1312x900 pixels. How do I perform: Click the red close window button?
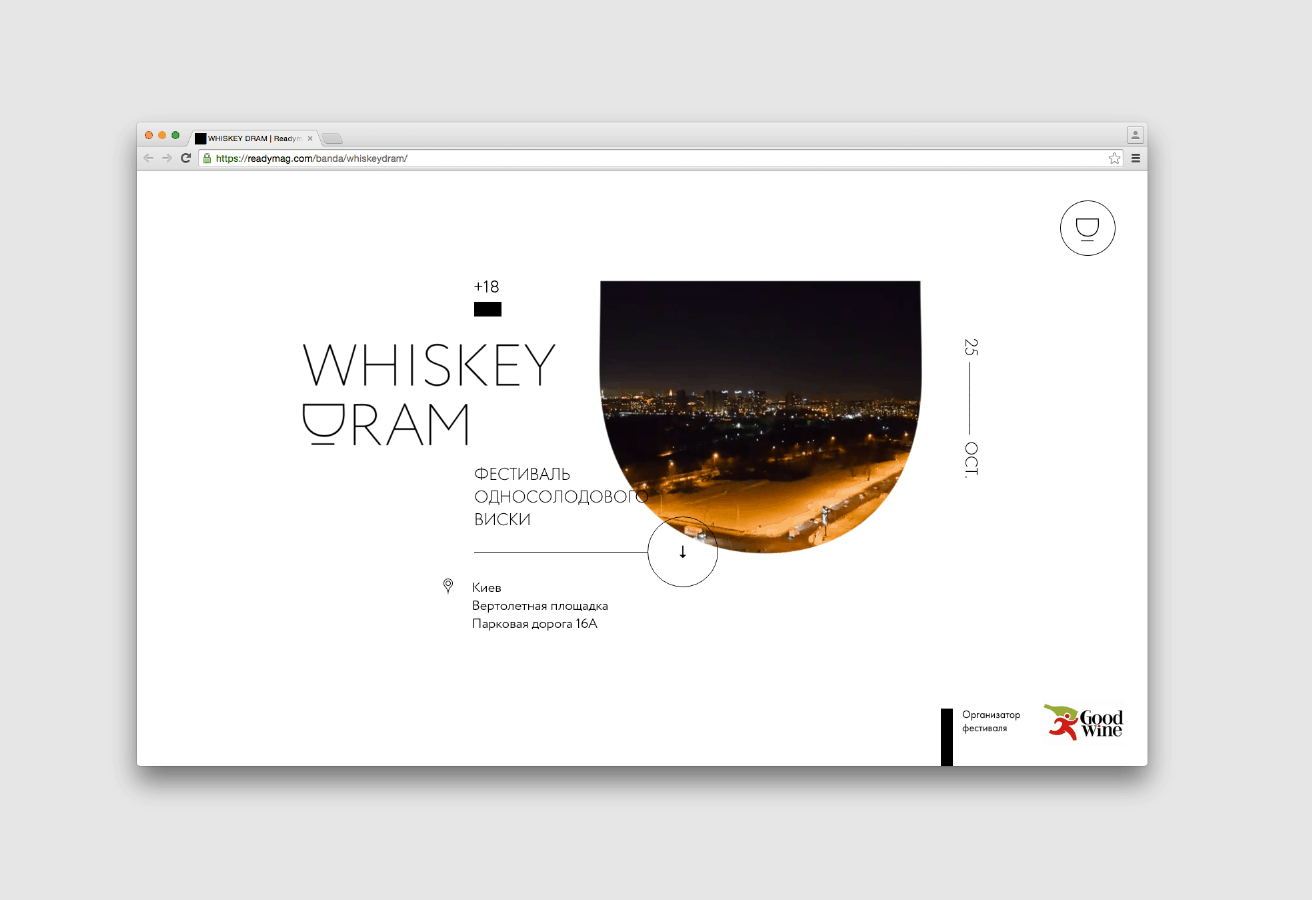(x=149, y=135)
